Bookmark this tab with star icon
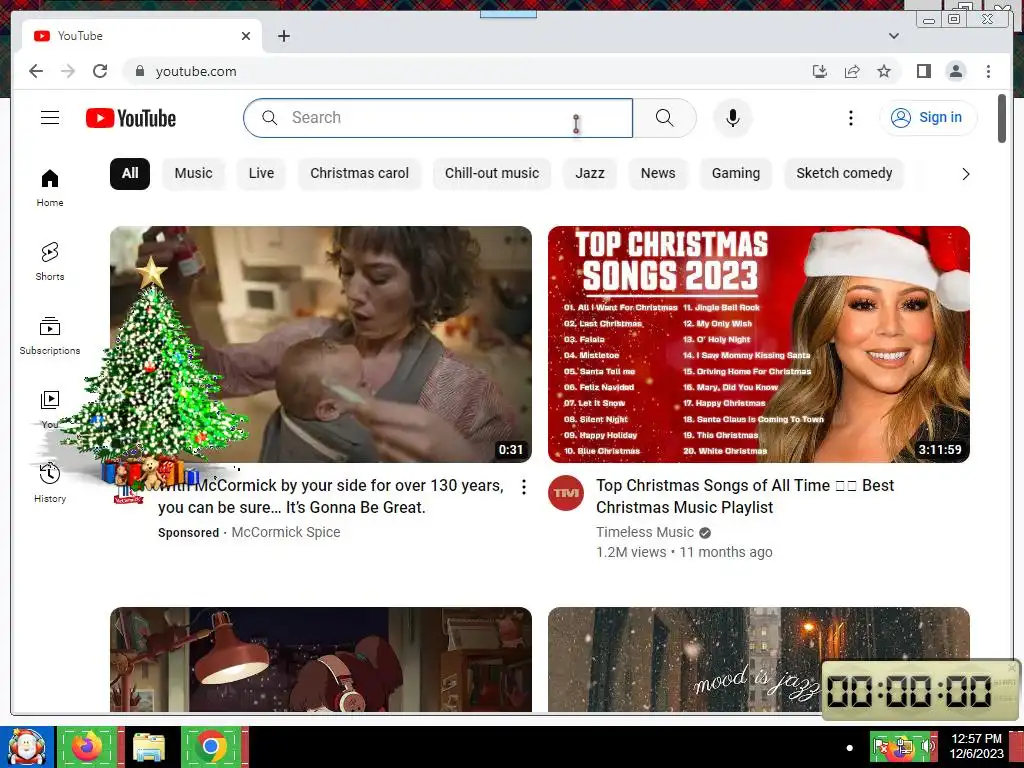1024x768 pixels. pos(884,71)
